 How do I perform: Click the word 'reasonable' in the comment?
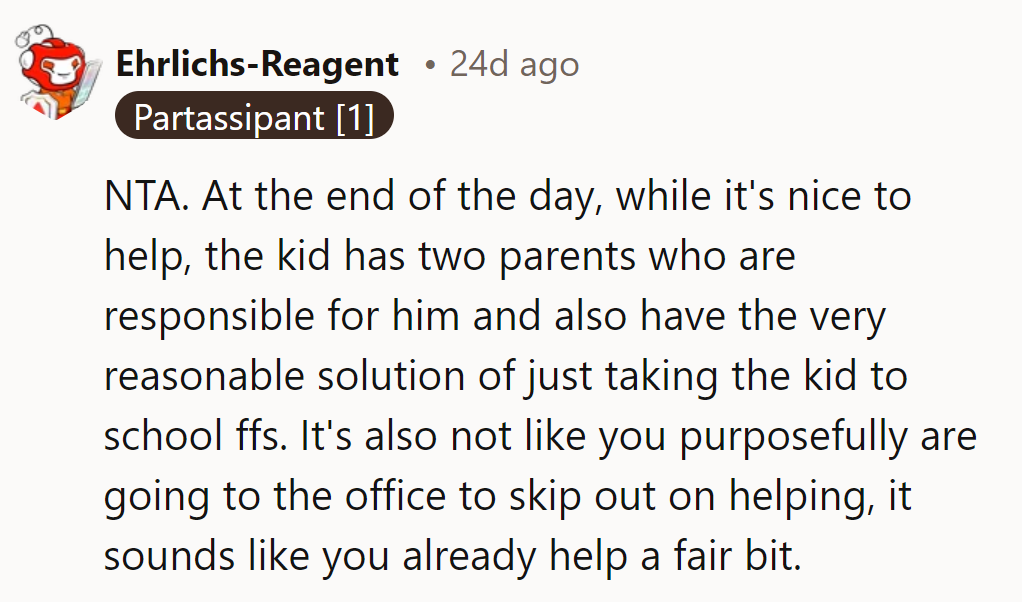tap(204, 376)
